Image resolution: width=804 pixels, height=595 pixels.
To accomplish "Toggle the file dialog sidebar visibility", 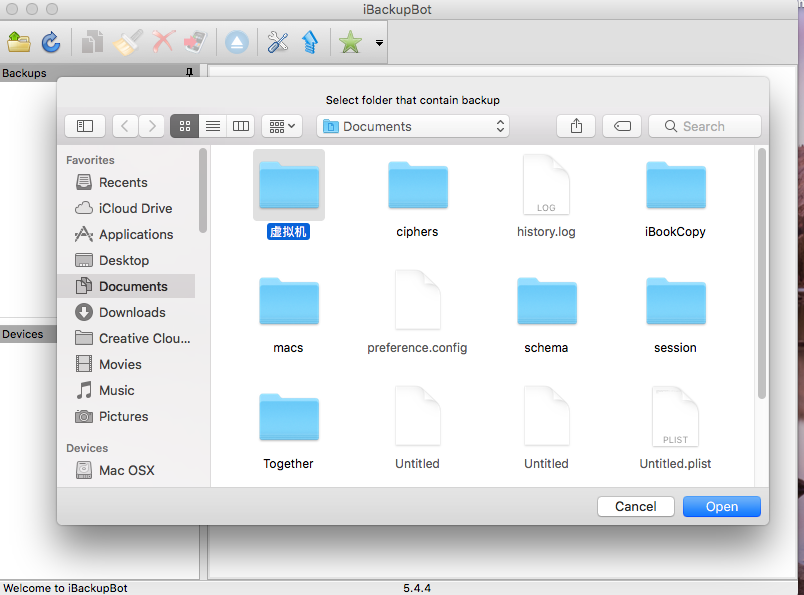I will (85, 126).
